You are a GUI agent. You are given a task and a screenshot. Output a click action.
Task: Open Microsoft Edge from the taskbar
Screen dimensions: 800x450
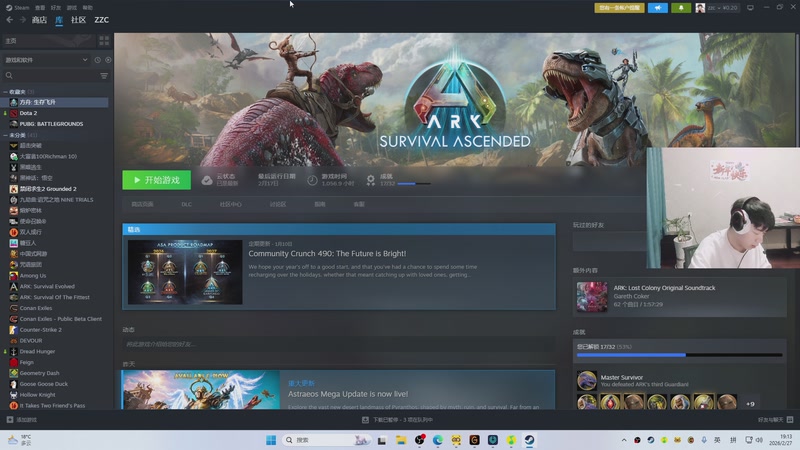point(438,440)
